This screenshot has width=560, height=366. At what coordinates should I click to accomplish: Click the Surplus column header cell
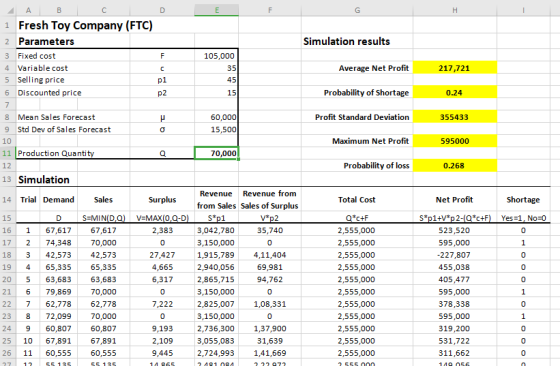click(x=162, y=200)
